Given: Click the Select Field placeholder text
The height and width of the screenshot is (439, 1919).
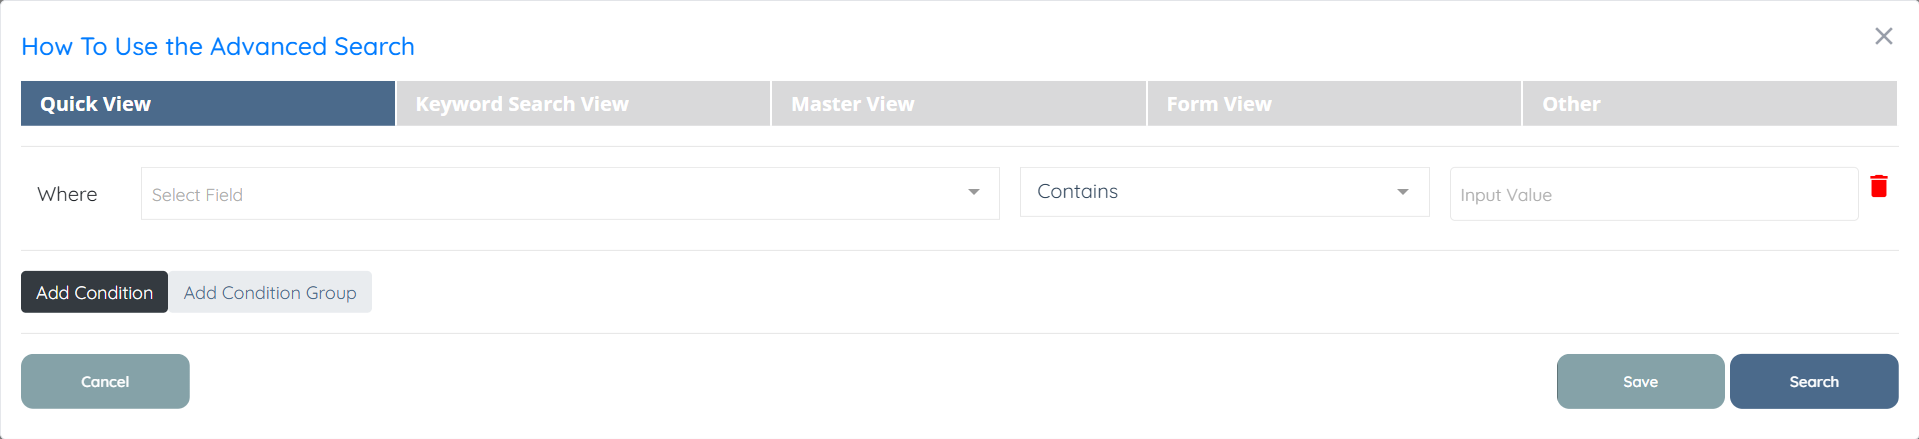Looking at the screenshot, I should tap(197, 195).
